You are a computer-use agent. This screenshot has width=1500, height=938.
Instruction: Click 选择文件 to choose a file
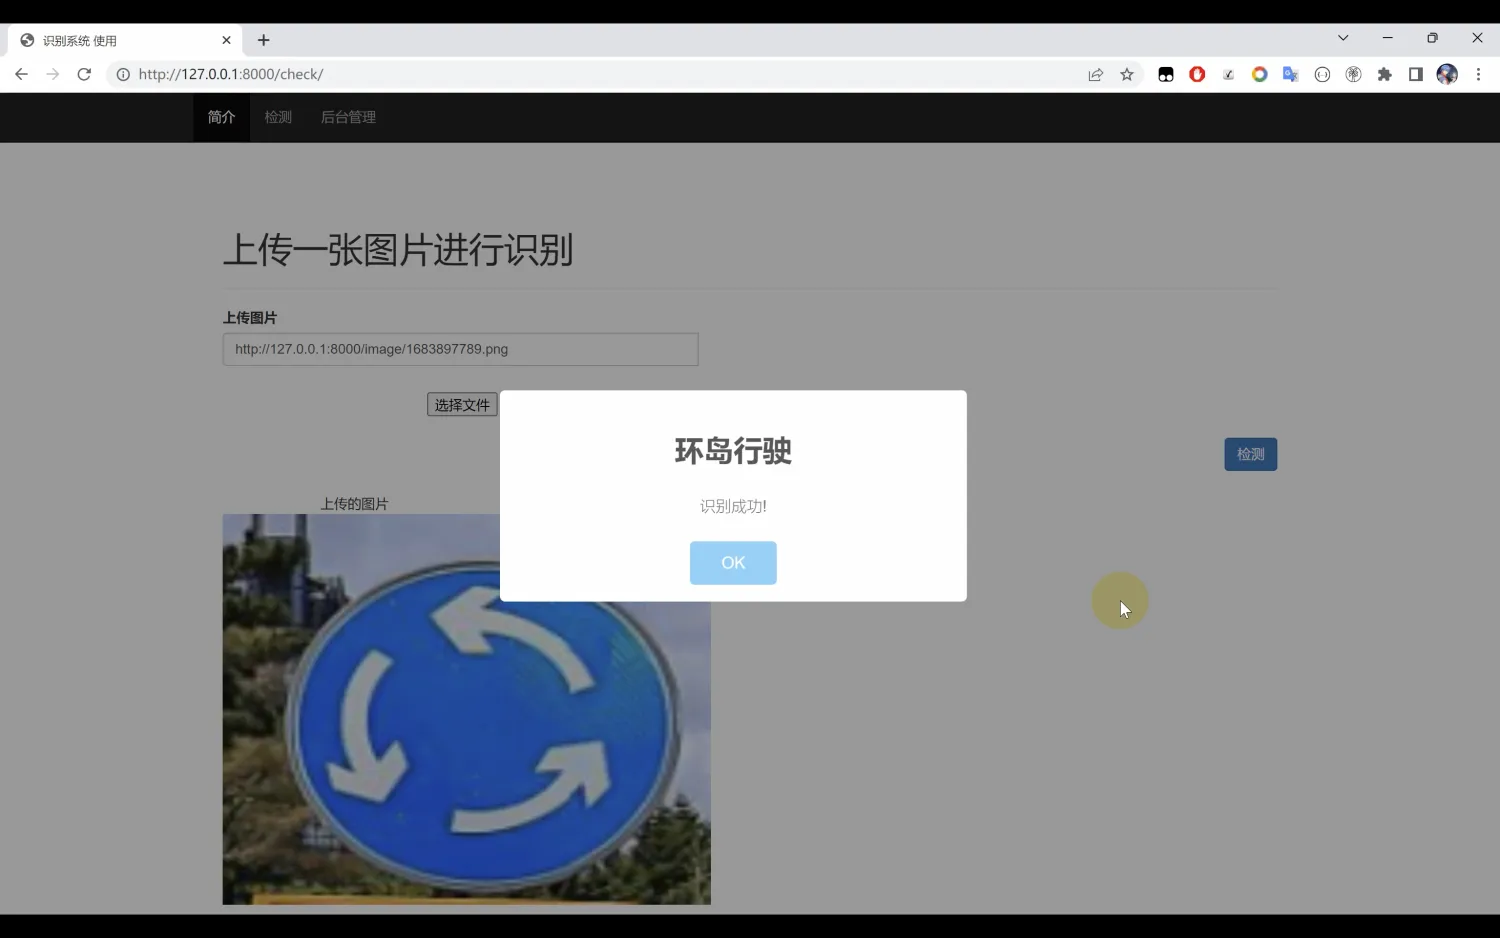click(x=461, y=404)
